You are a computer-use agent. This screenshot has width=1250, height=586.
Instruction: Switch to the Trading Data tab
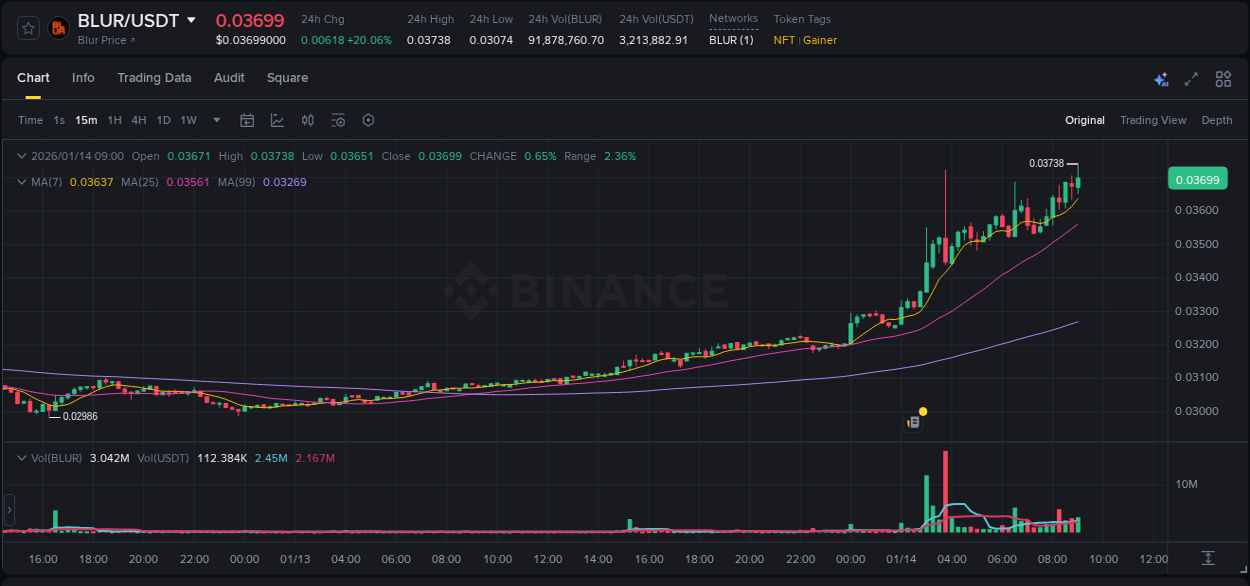click(154, 78)
